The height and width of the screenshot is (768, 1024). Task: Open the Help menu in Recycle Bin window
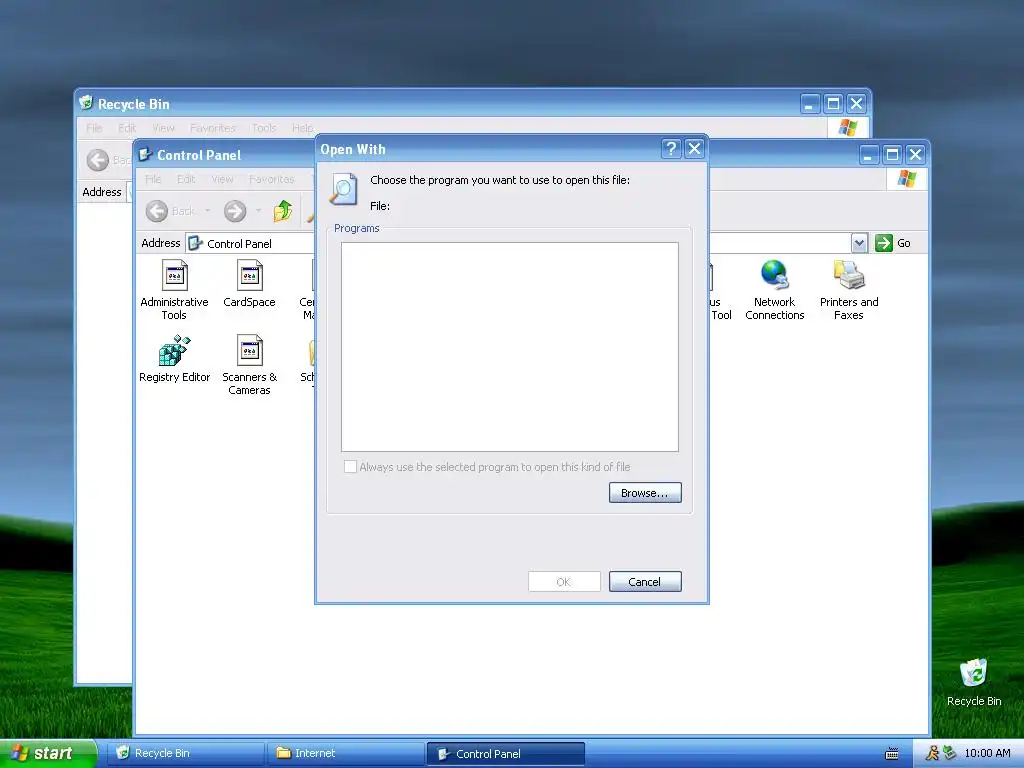[302, 128]
